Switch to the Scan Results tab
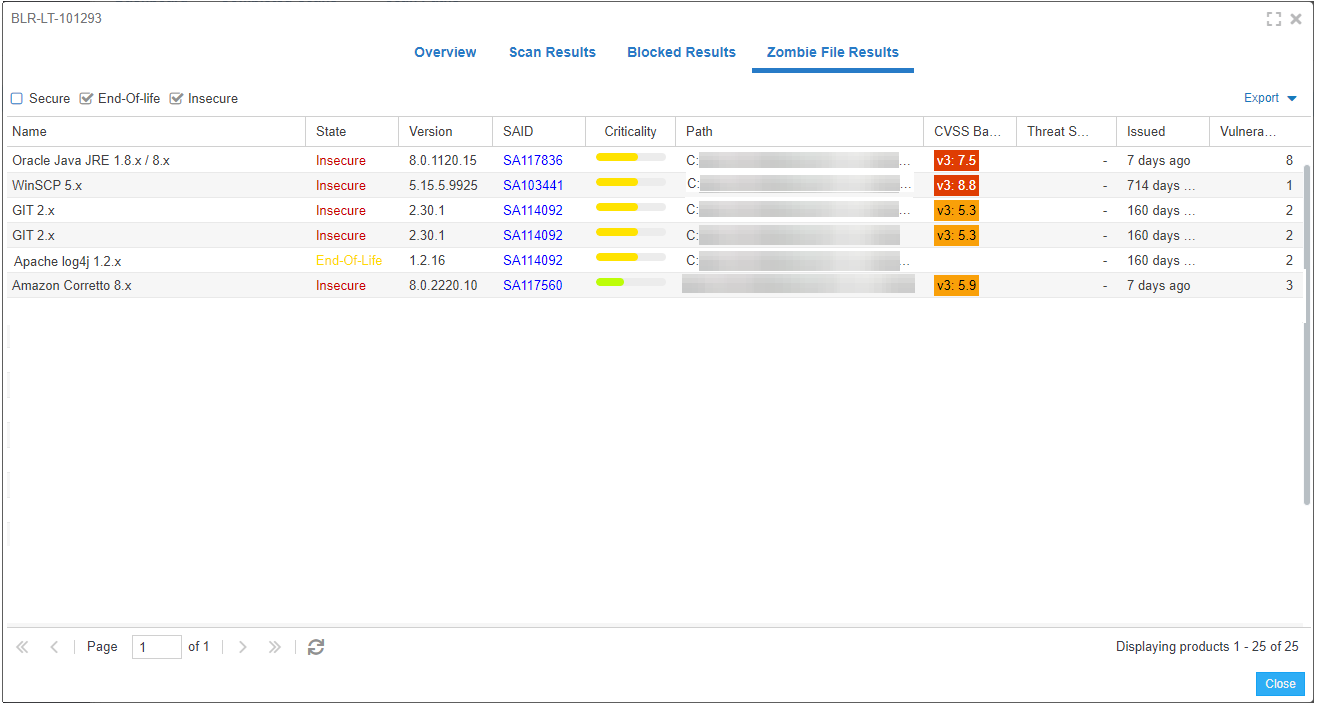Viewport: 1318px width, 707px height. pos(552,52)
